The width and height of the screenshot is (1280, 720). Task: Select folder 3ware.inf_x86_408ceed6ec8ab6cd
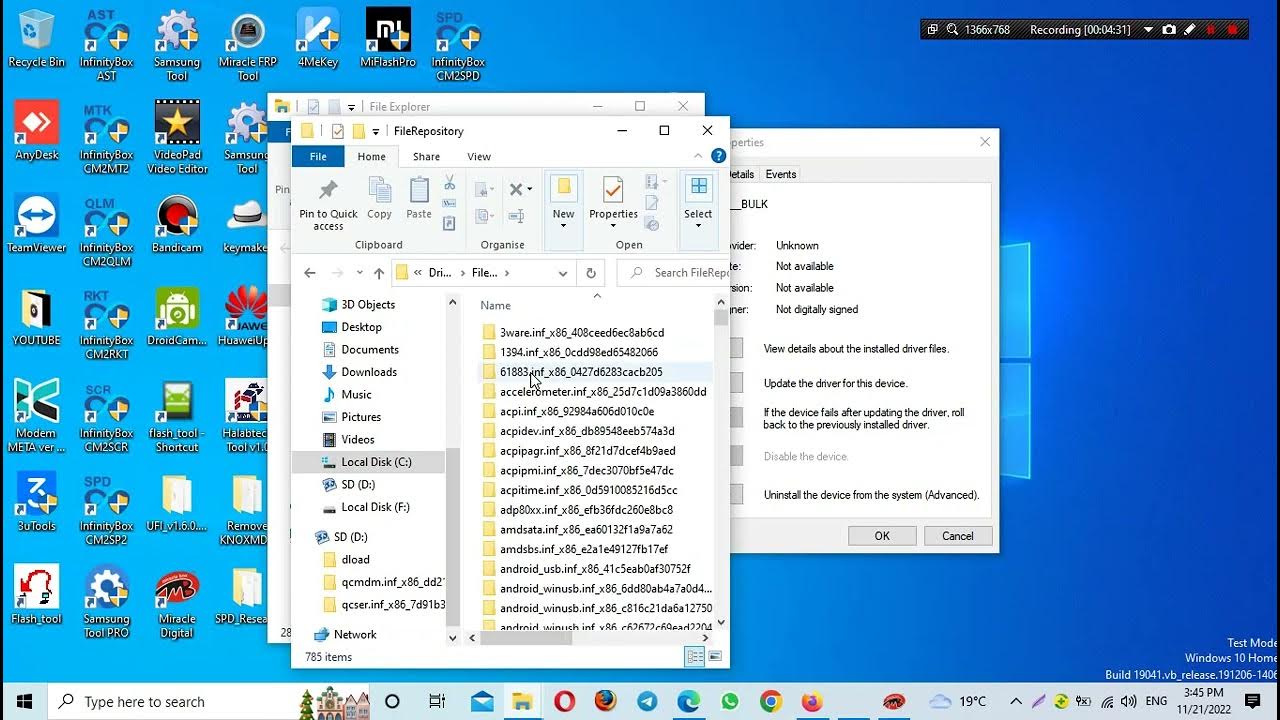(x=582, y=332)
